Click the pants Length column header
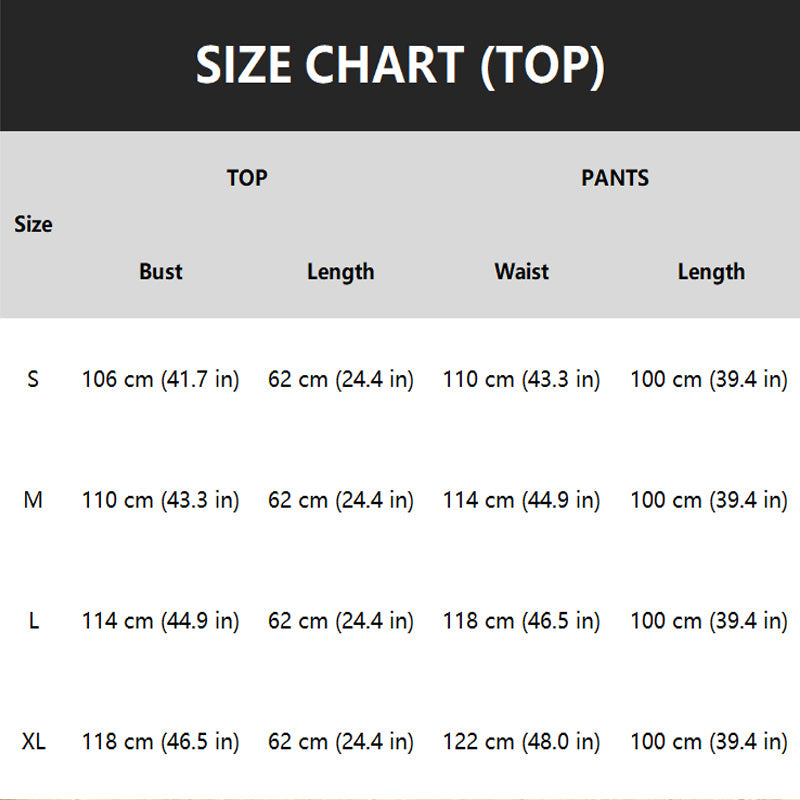This screenshot has width=800, height=800. point(711,271)
